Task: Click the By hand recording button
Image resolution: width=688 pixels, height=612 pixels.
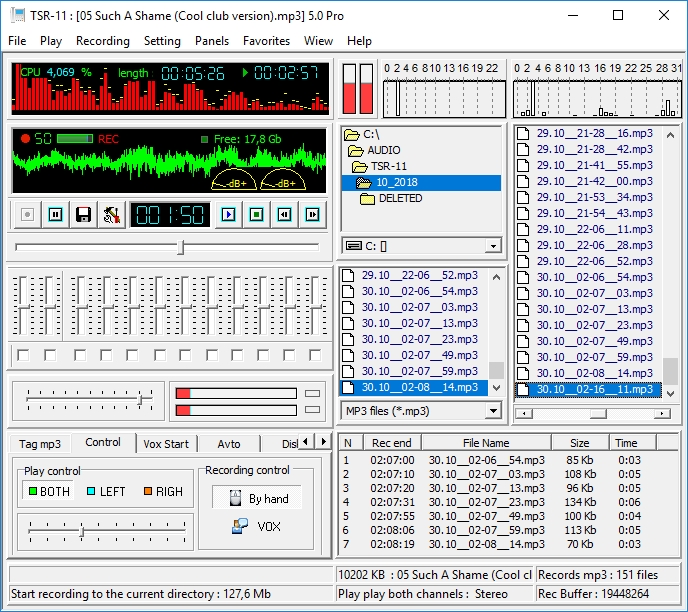Action: (257, 498)
